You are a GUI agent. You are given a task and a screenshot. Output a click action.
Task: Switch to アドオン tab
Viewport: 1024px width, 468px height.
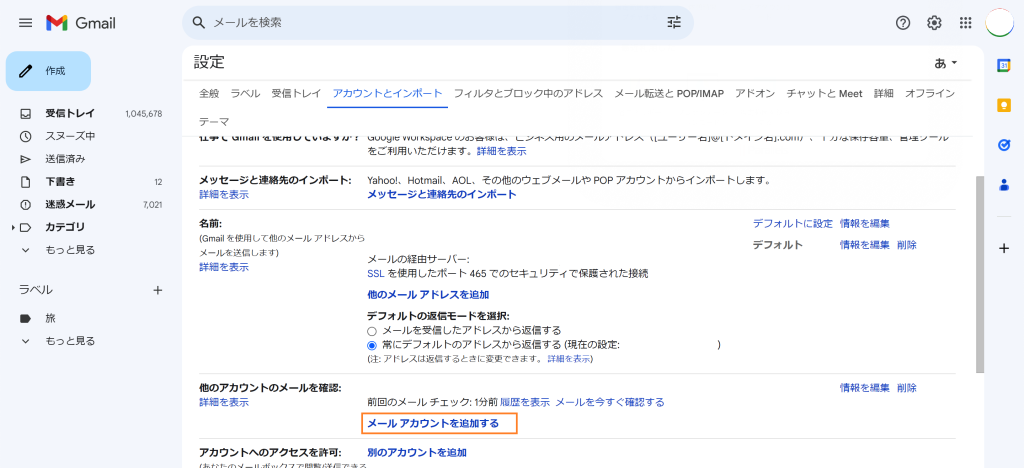(755, 93)
